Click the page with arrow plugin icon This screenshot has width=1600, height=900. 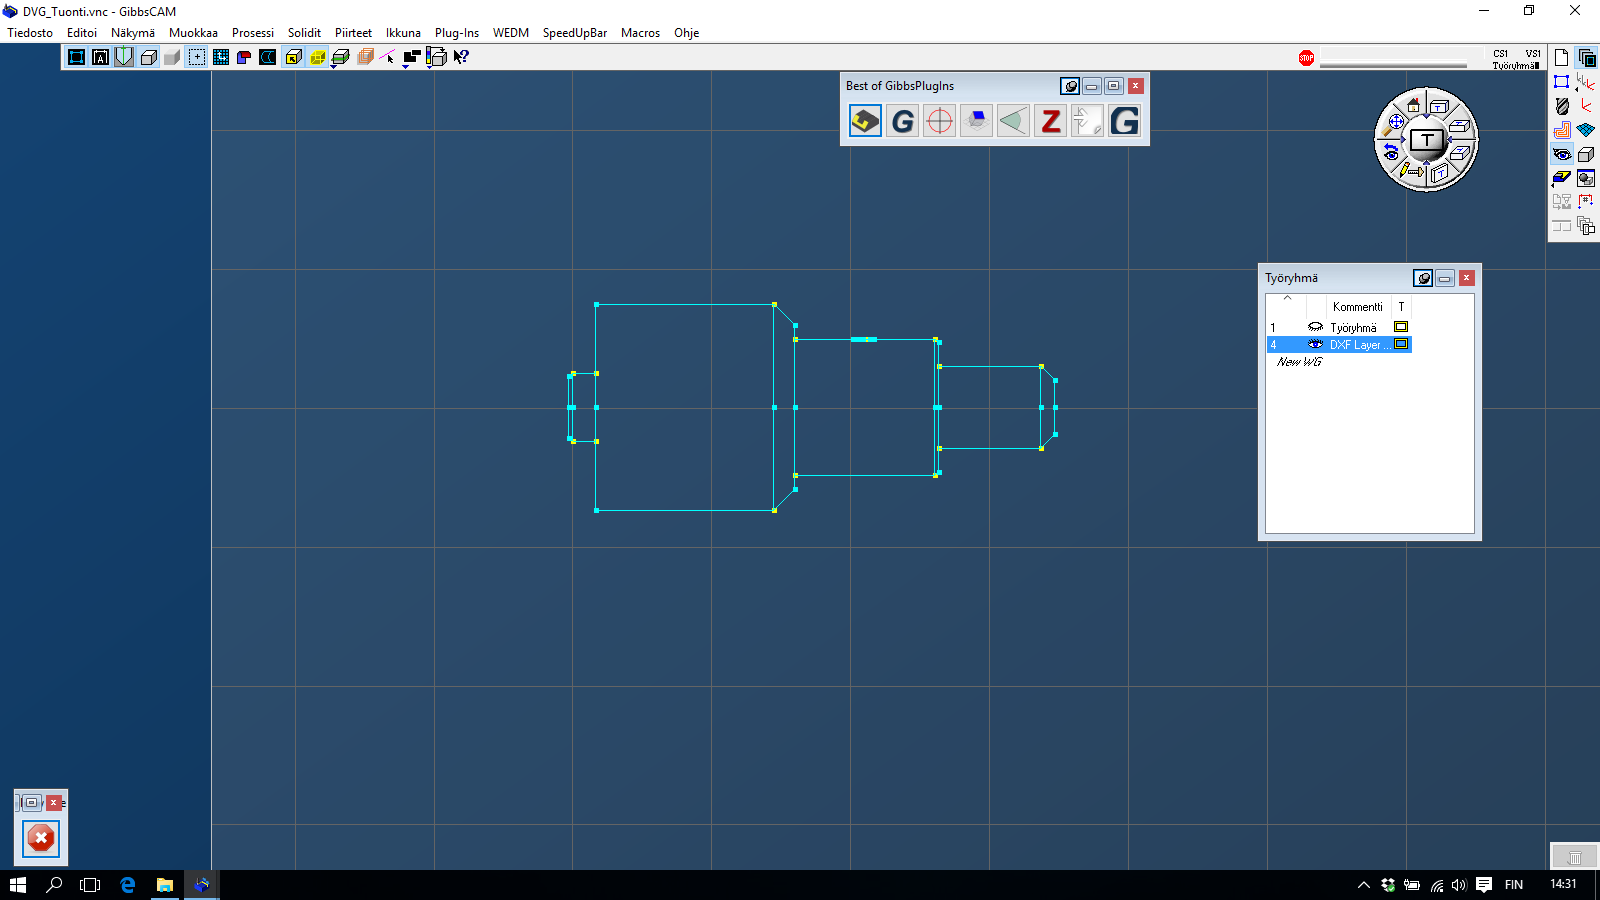(1087, 121)
